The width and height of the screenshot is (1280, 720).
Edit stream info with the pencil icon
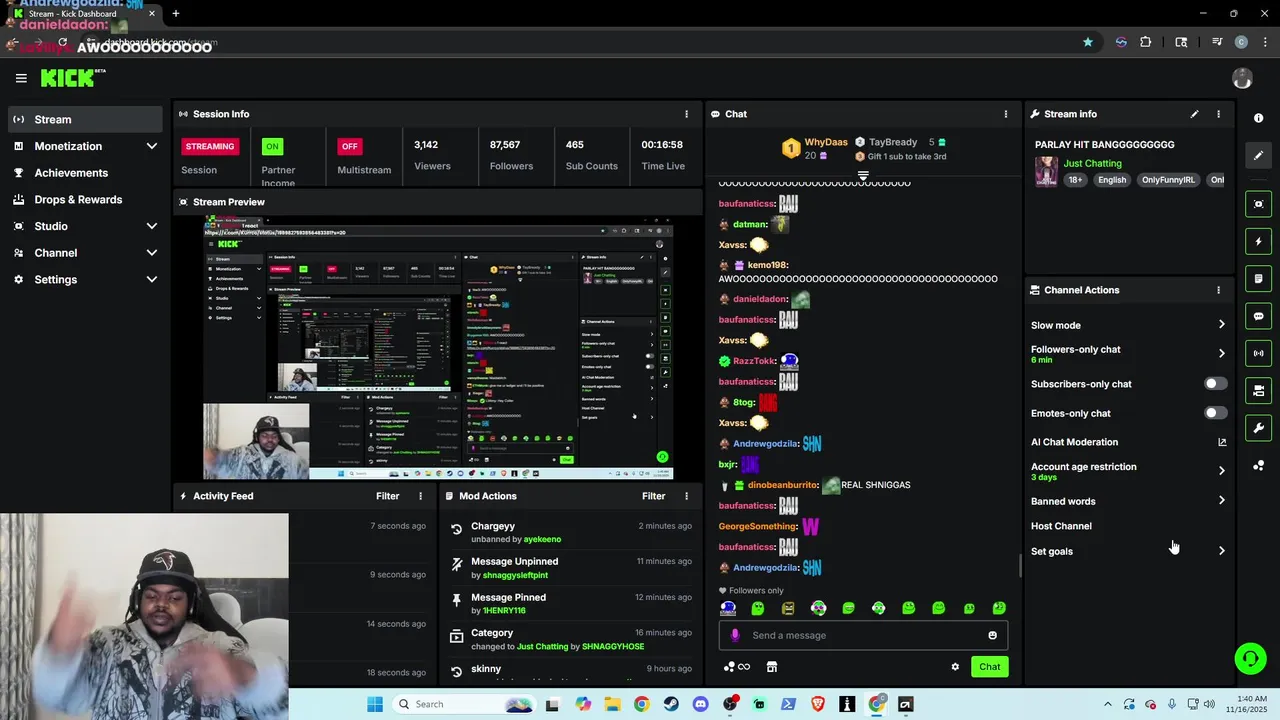tap(1194, 114)
